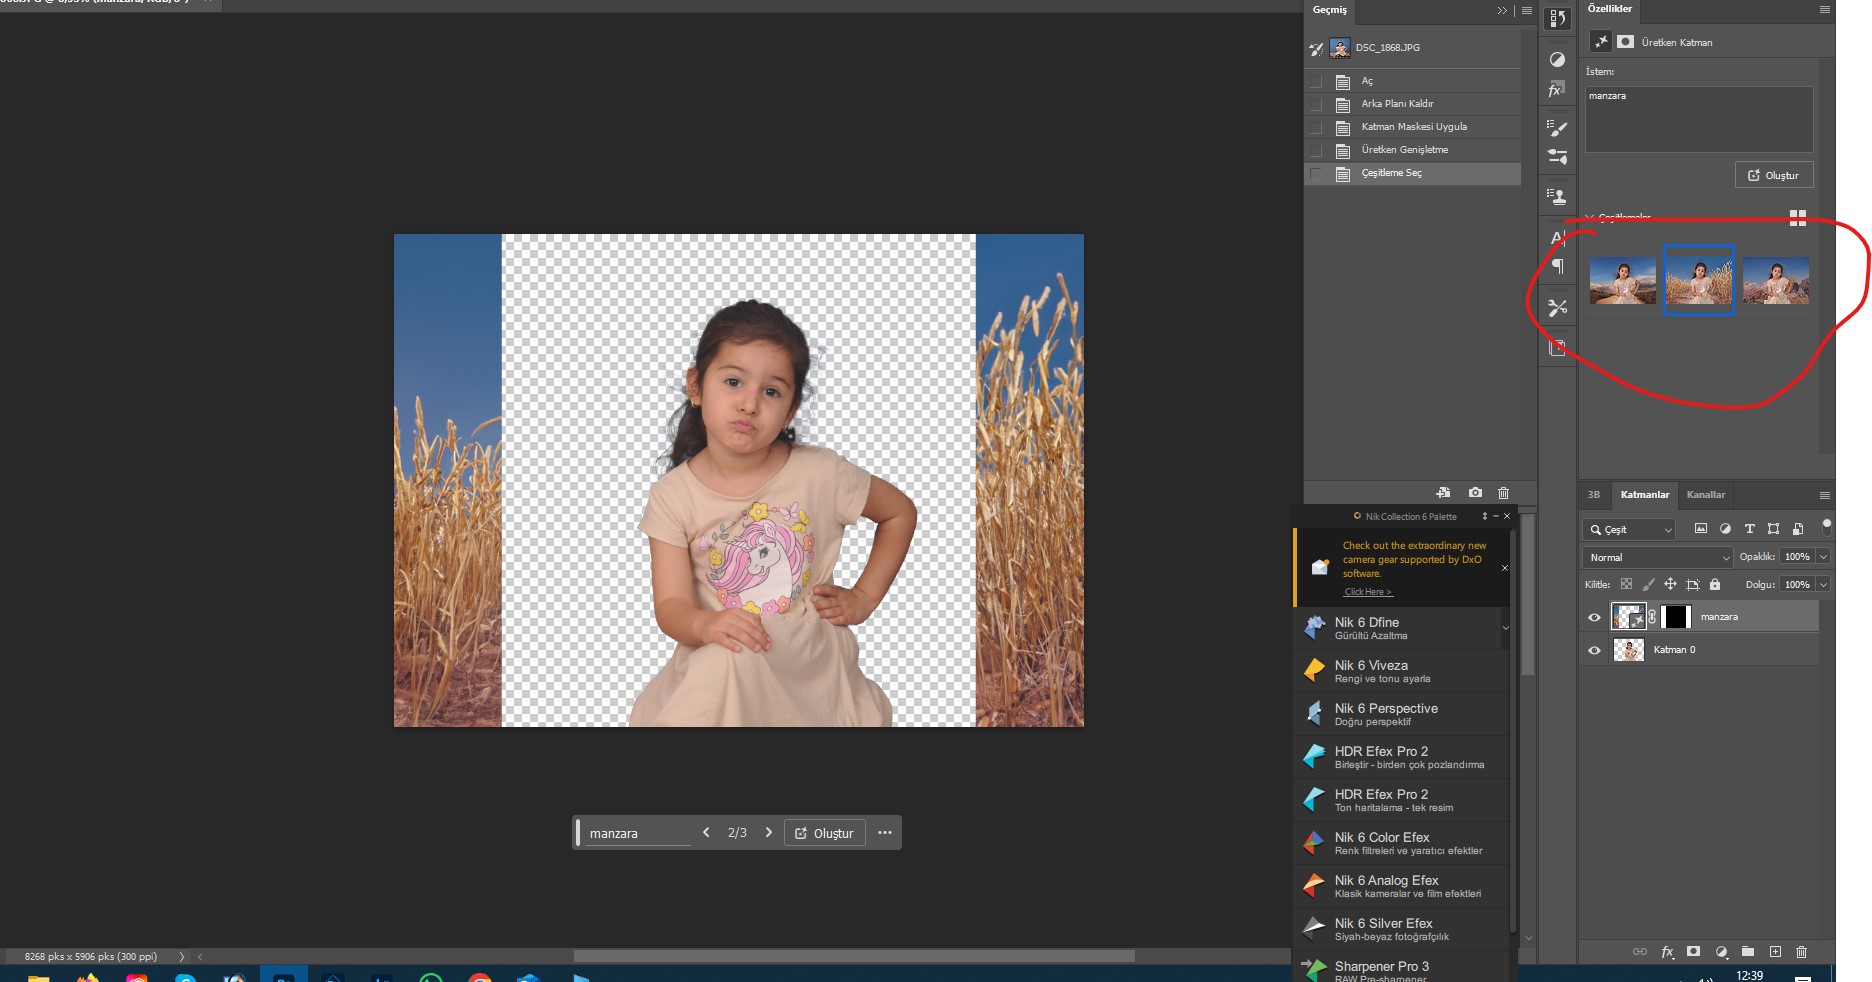
Task: Open the Normal blend mode dropdown
Action: [1657, 557]
